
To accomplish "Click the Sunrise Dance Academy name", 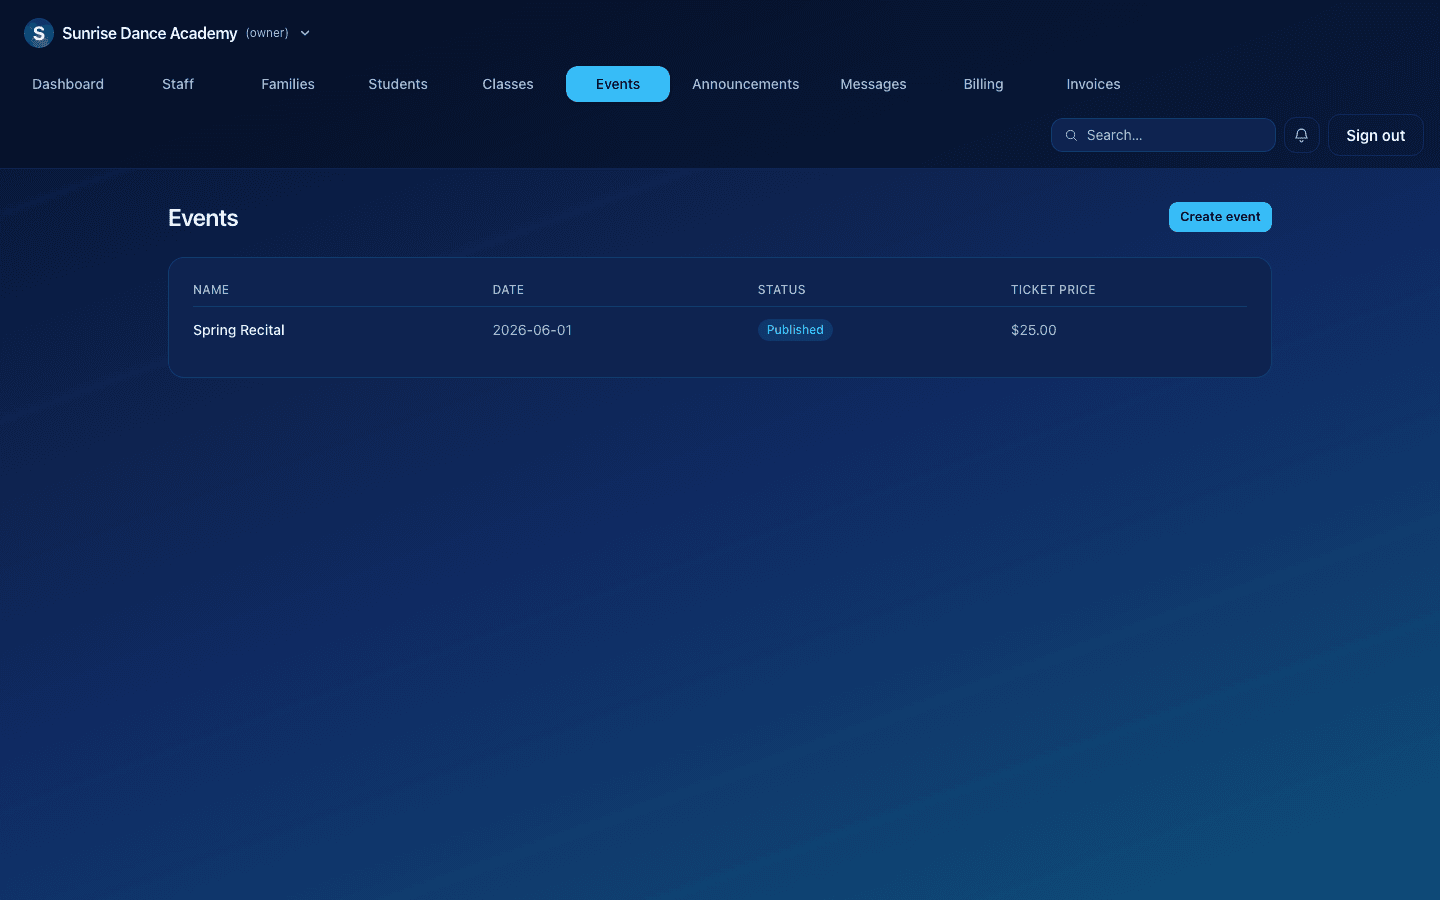I will click(x=150, y=33).
